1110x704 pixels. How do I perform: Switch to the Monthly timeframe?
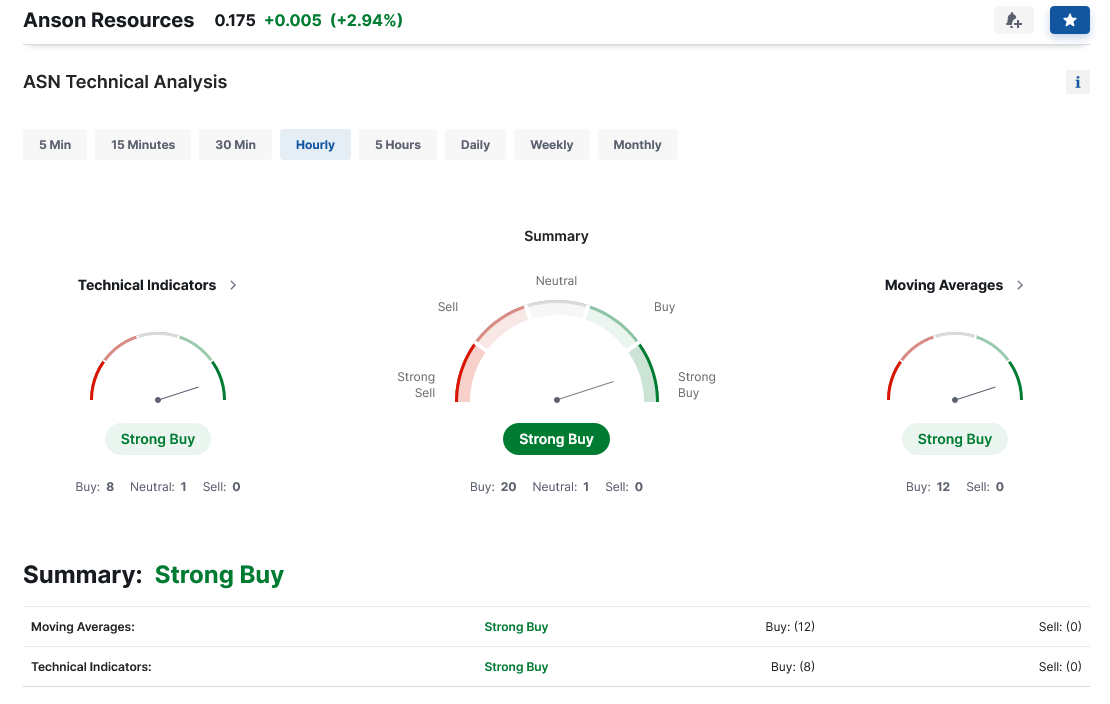tap(637, 144)
